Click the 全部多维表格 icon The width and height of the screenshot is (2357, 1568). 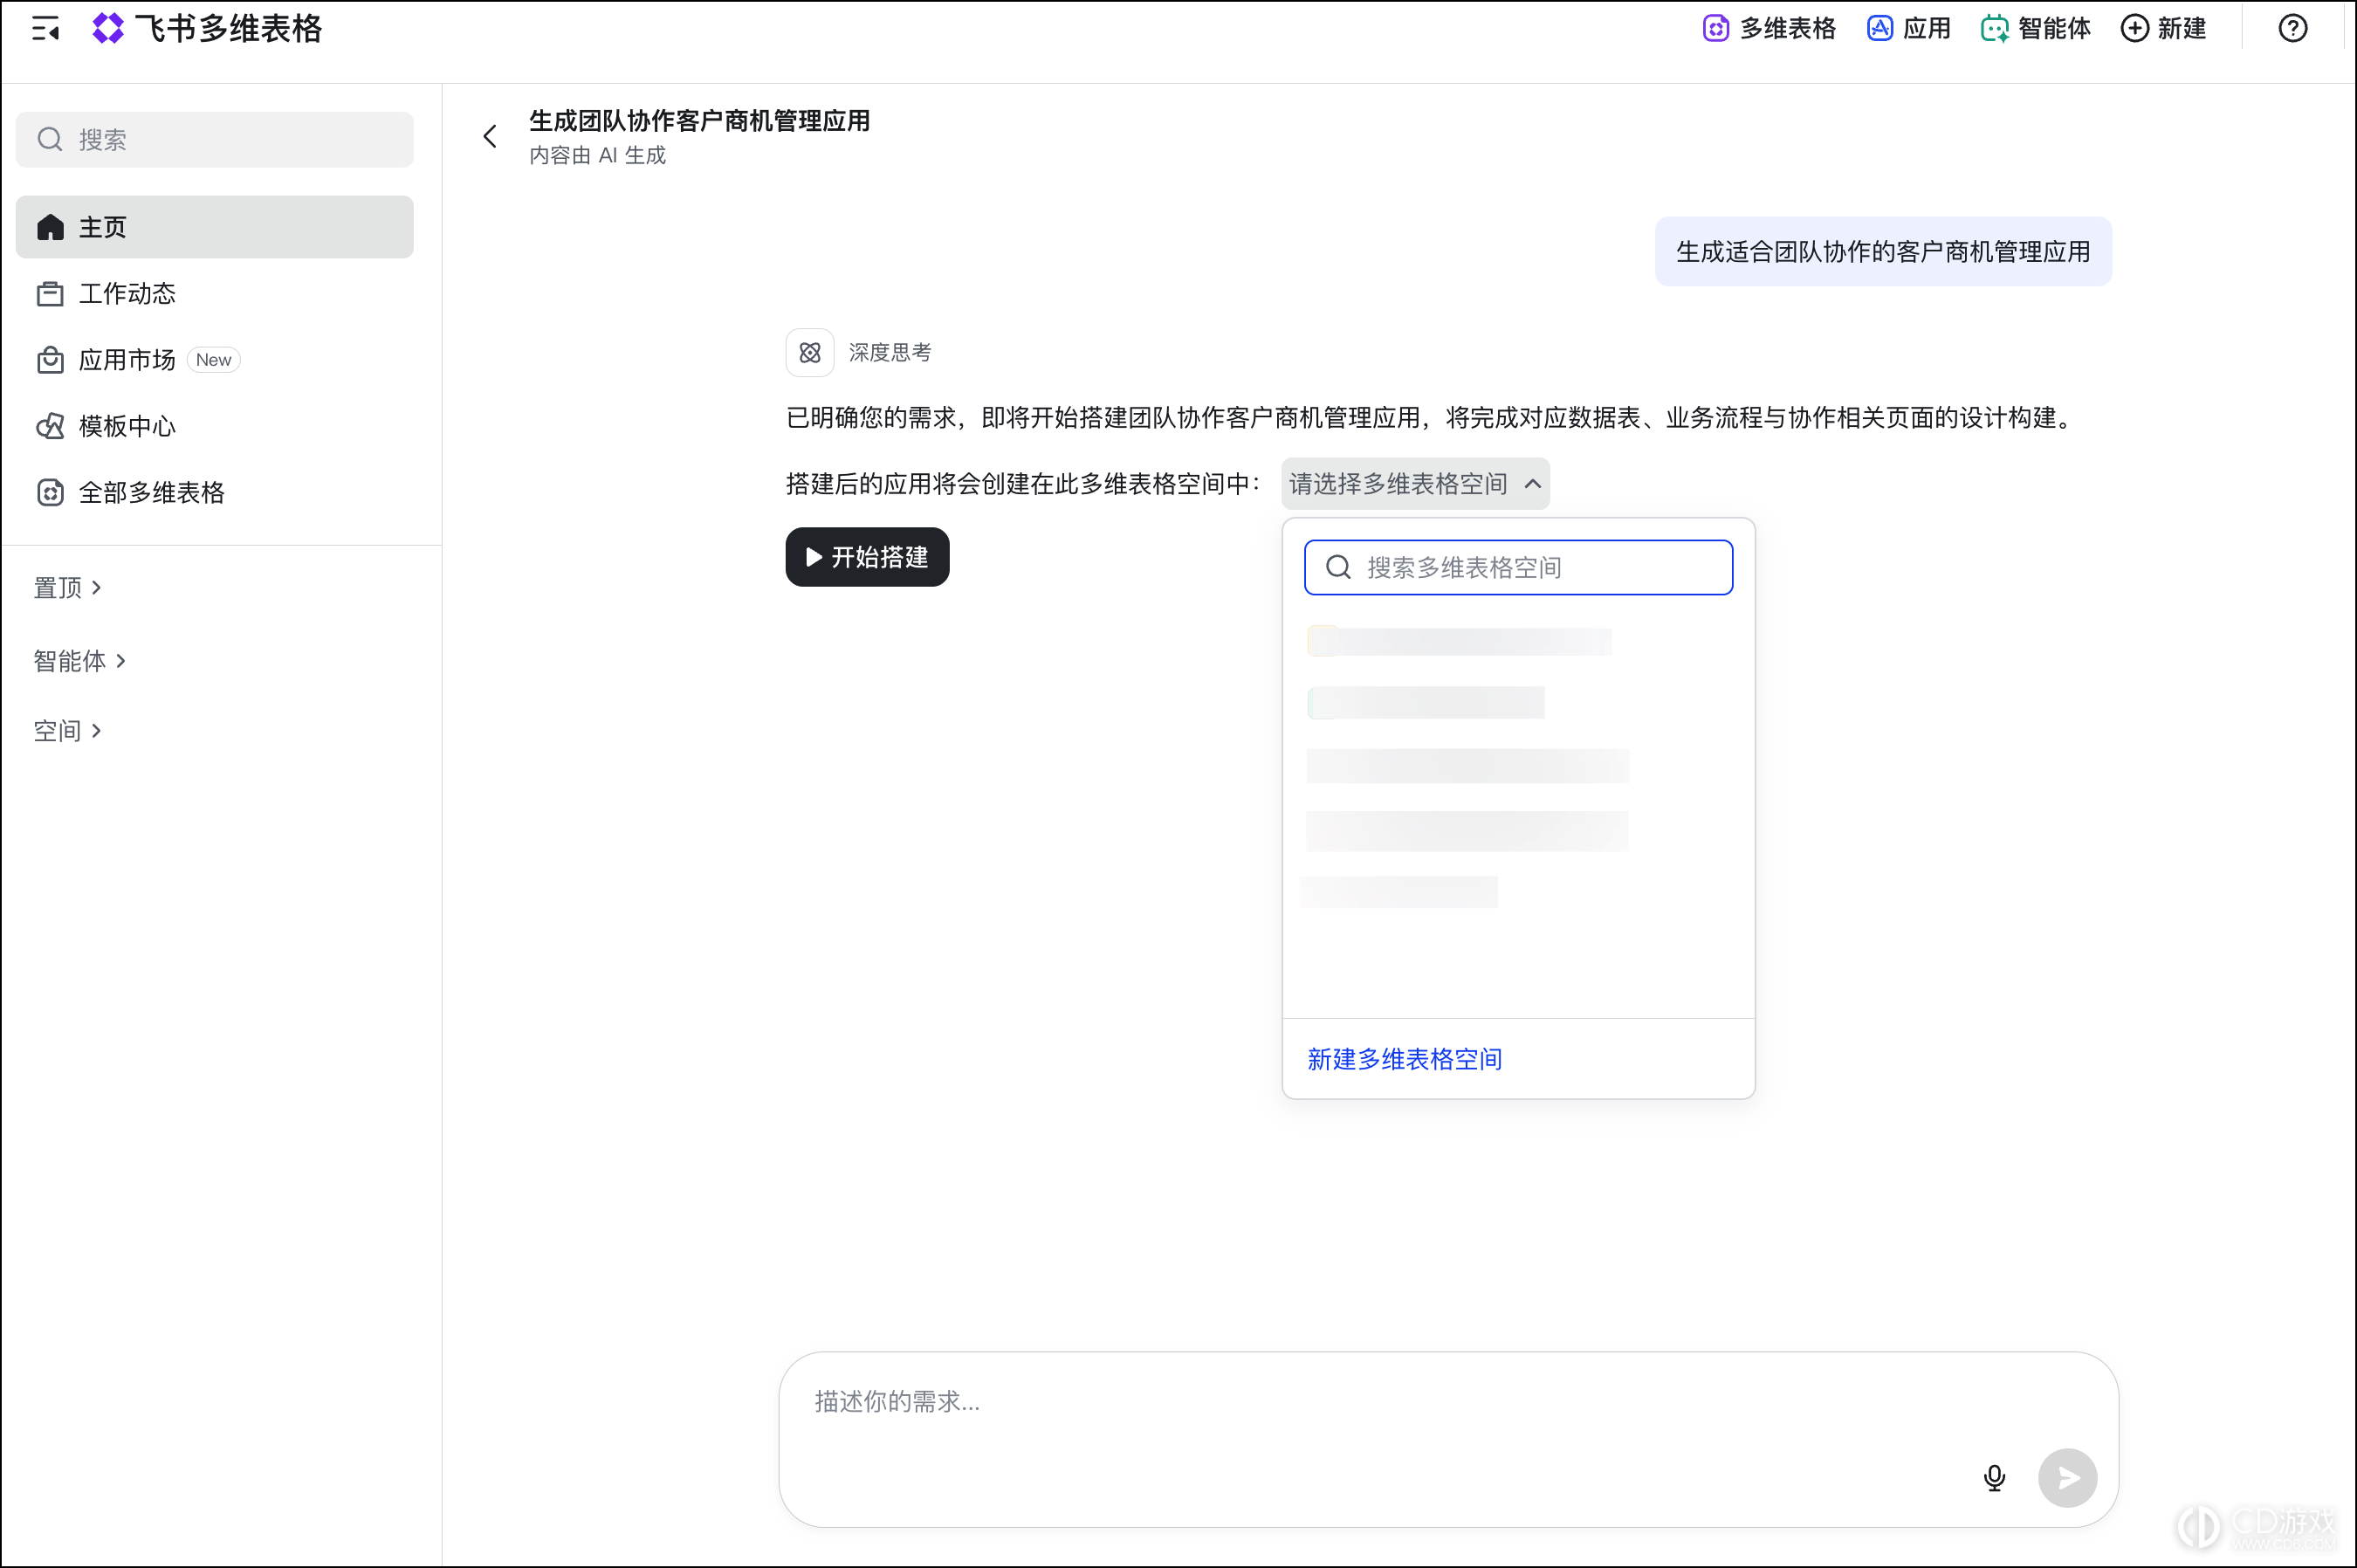click(x=50, y=492)
